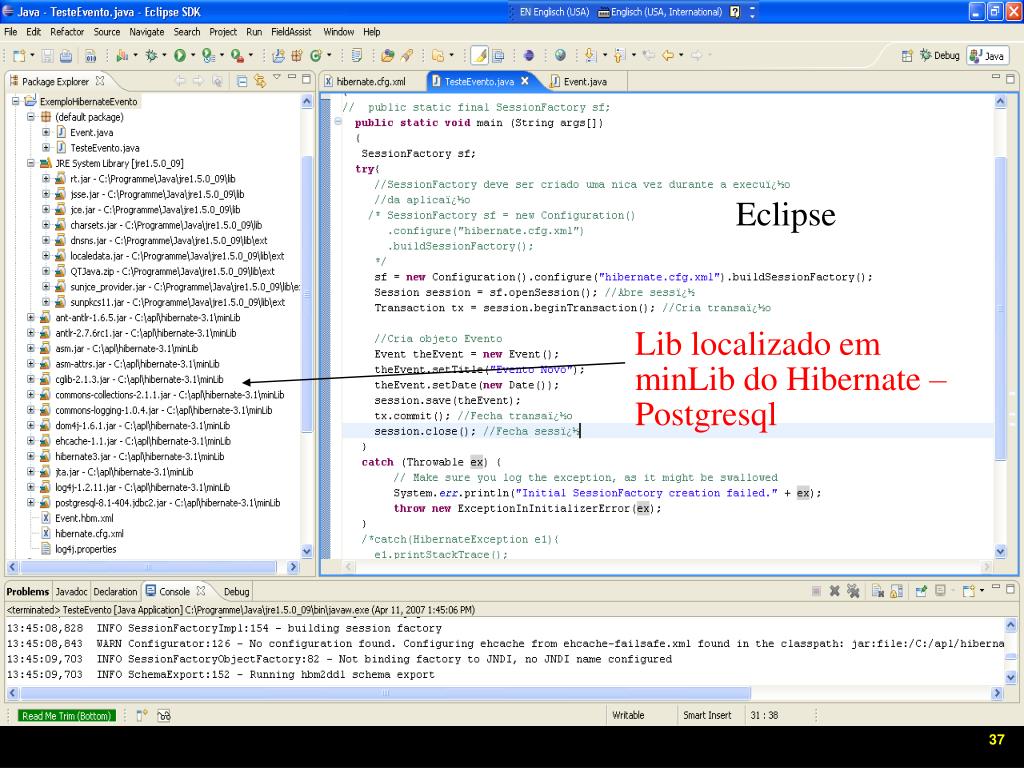Clear the Console output icon
The image size is (1024, 768).
pyautogui.click(x=877, y=591)
